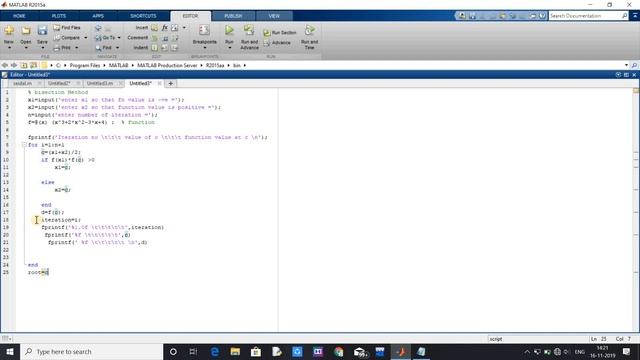Click the search folder magnifier icon
The height and width of the screenshot is (360, 640).
(x=634, y=65)
